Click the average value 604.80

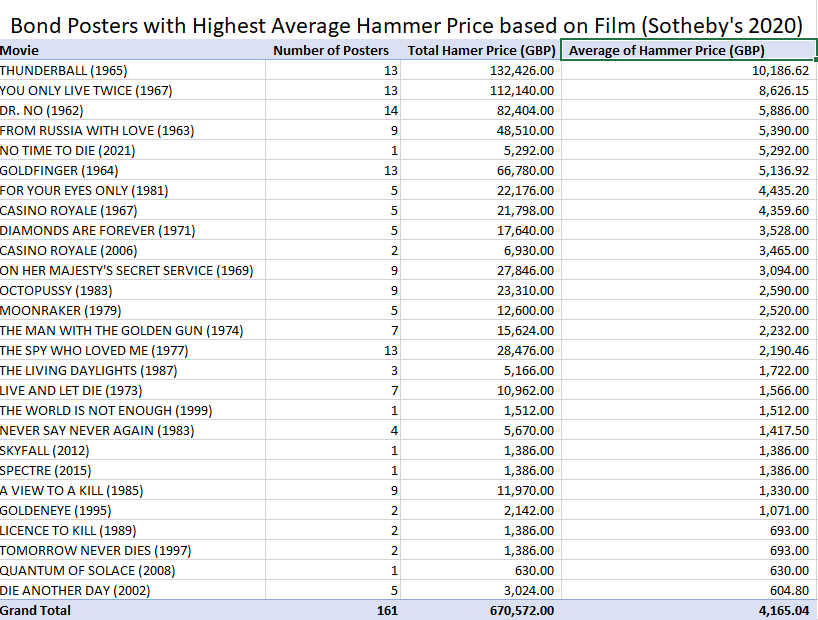coord(789,591)
